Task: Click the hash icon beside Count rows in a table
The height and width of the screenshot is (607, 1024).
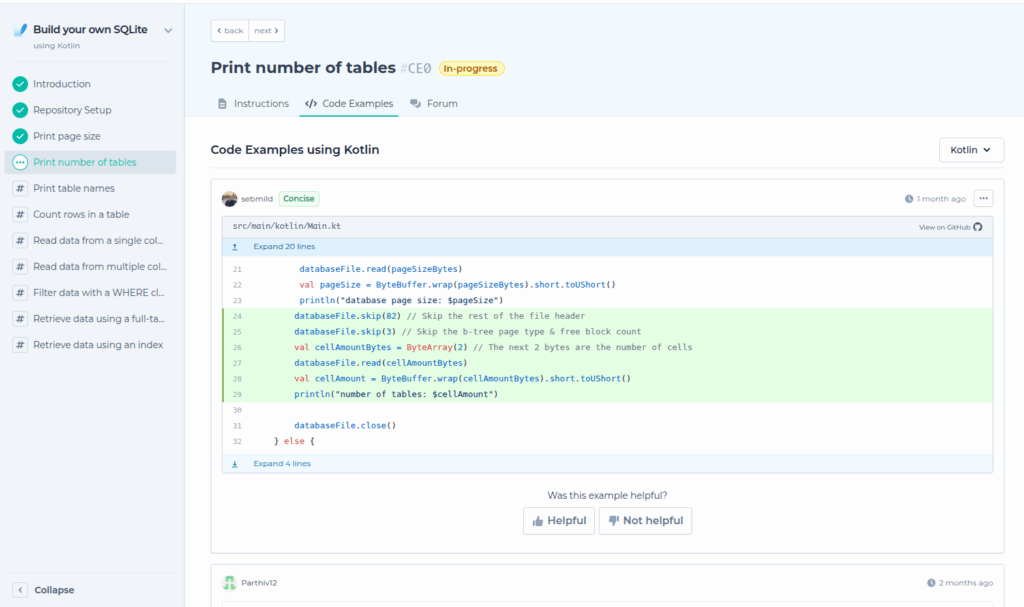Action: point(20,214)
